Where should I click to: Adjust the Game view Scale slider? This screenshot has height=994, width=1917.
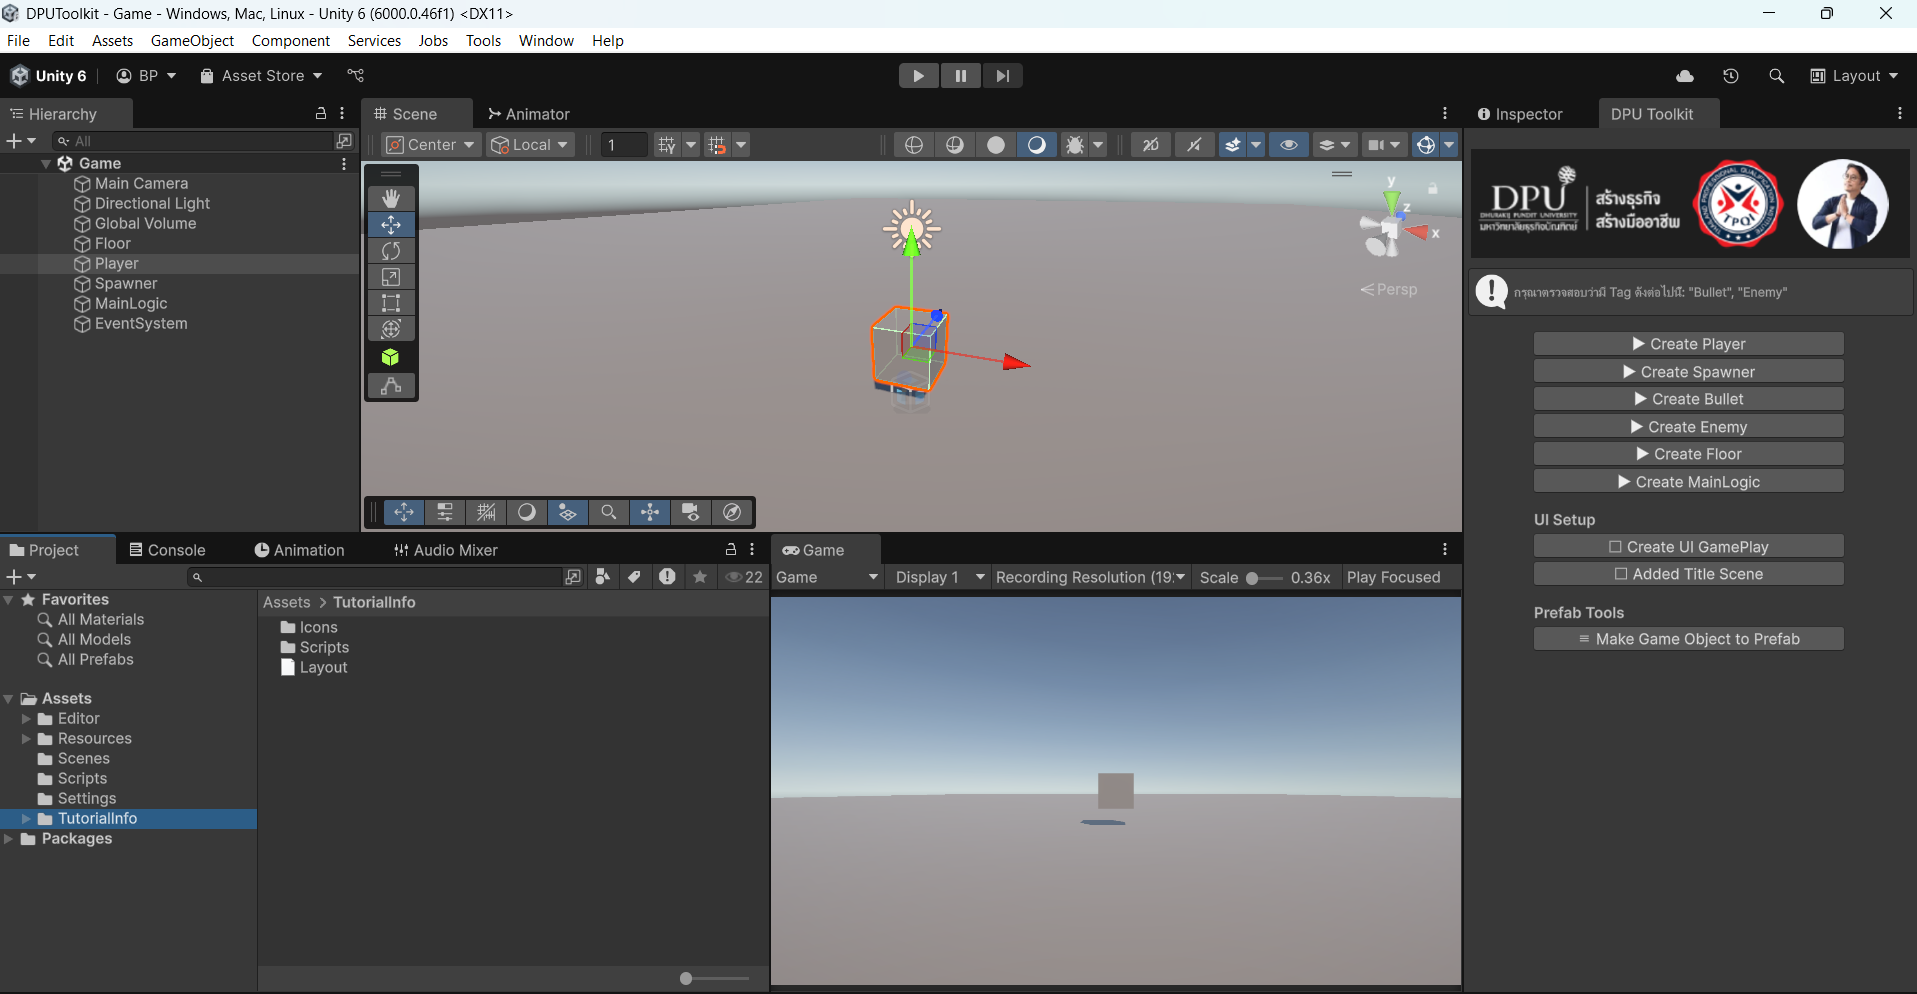pyautogui.click(x=1264, y=578)
